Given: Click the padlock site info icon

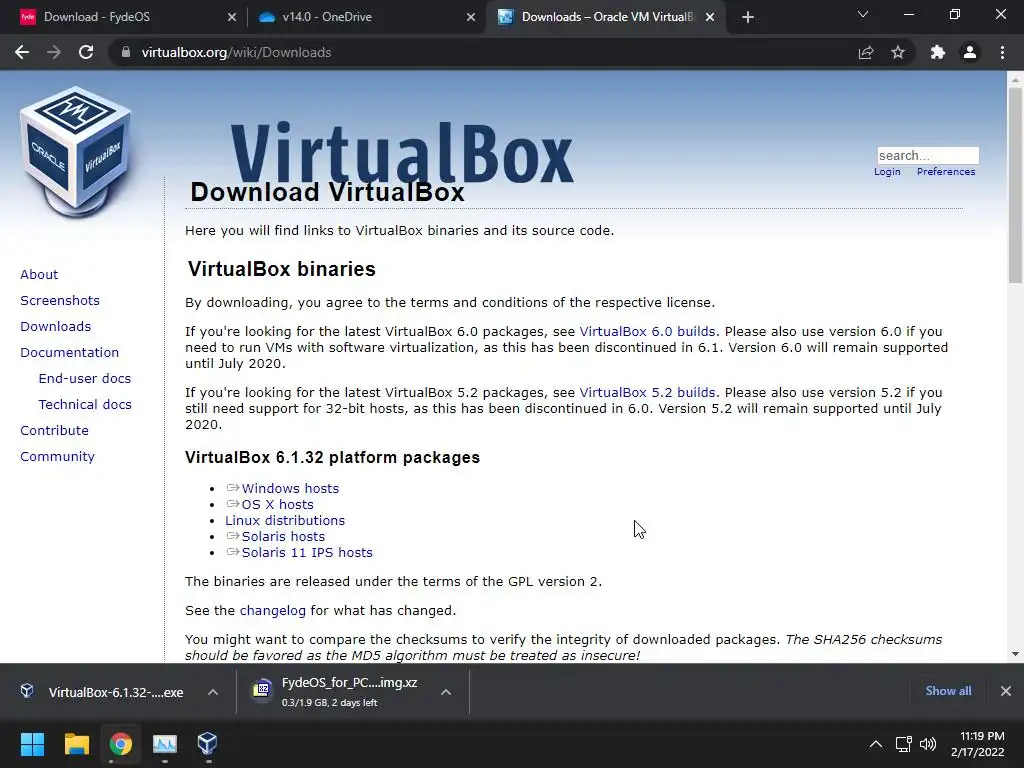Looking at the screenshot, I should click(126, 52).
